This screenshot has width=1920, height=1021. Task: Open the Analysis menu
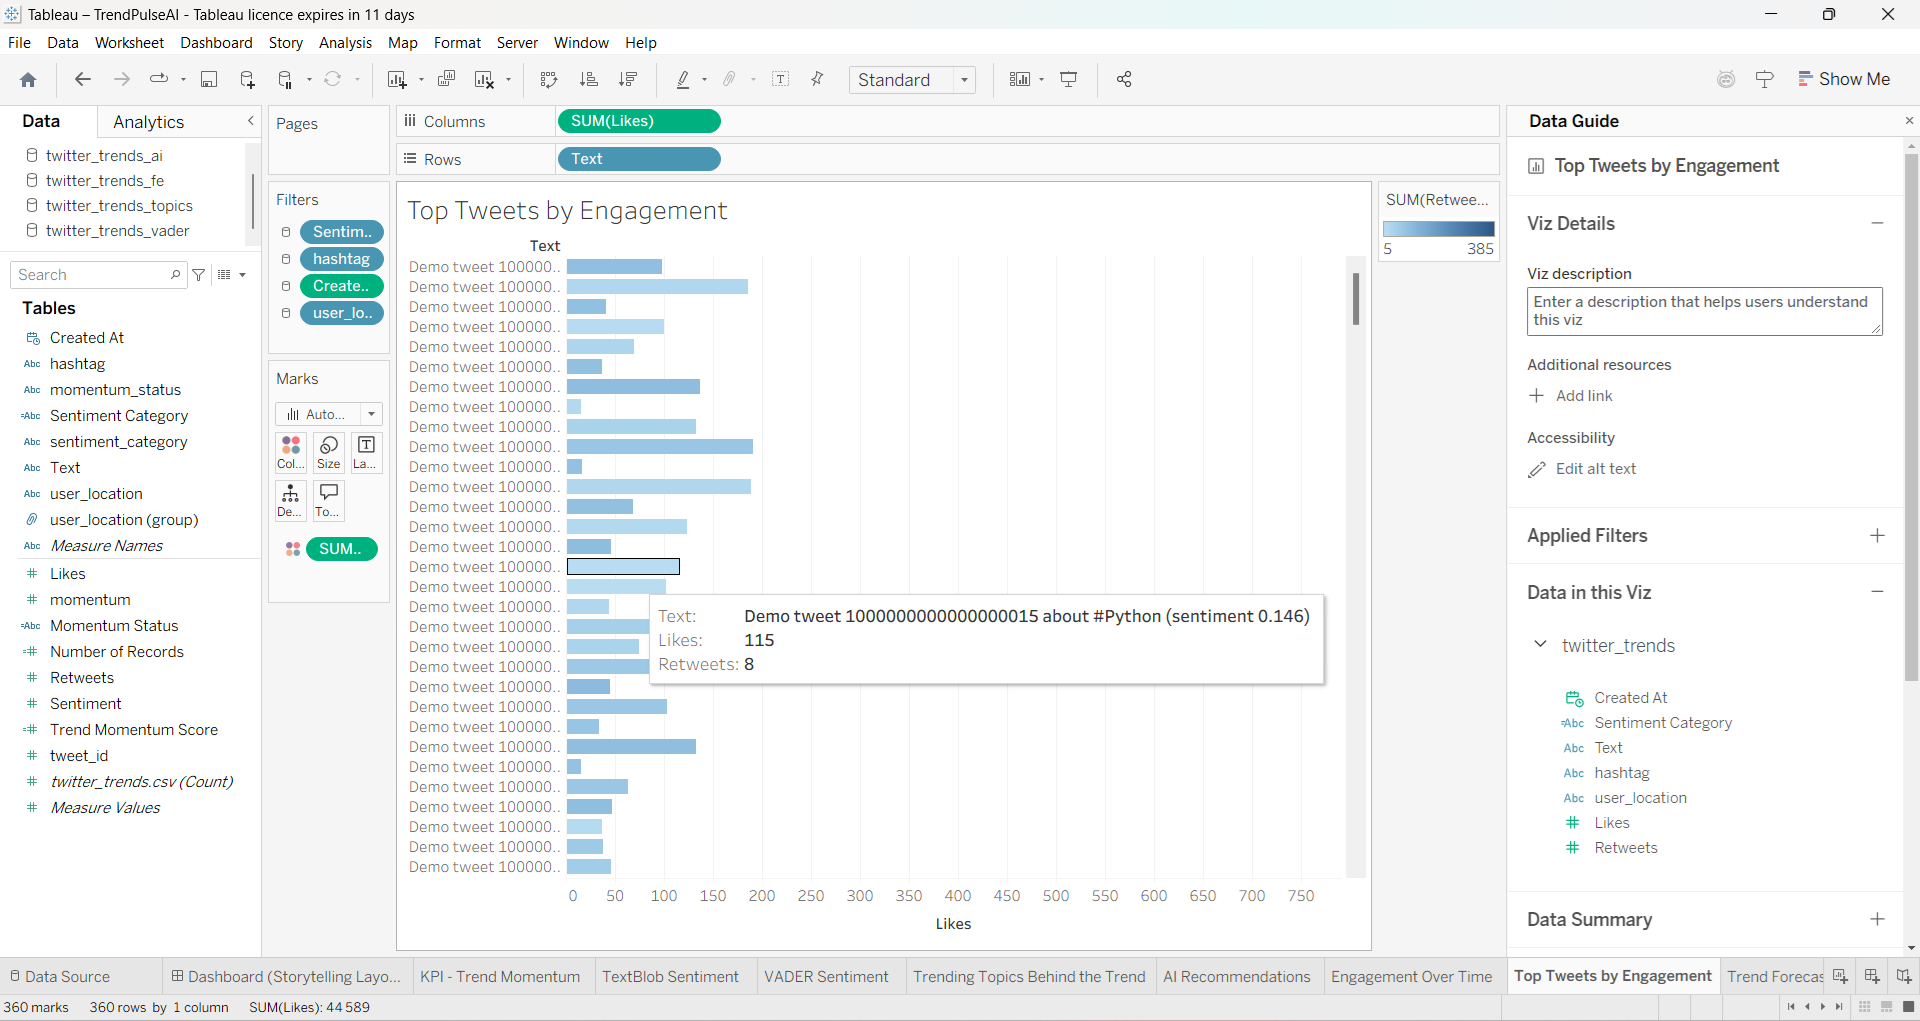345,43
